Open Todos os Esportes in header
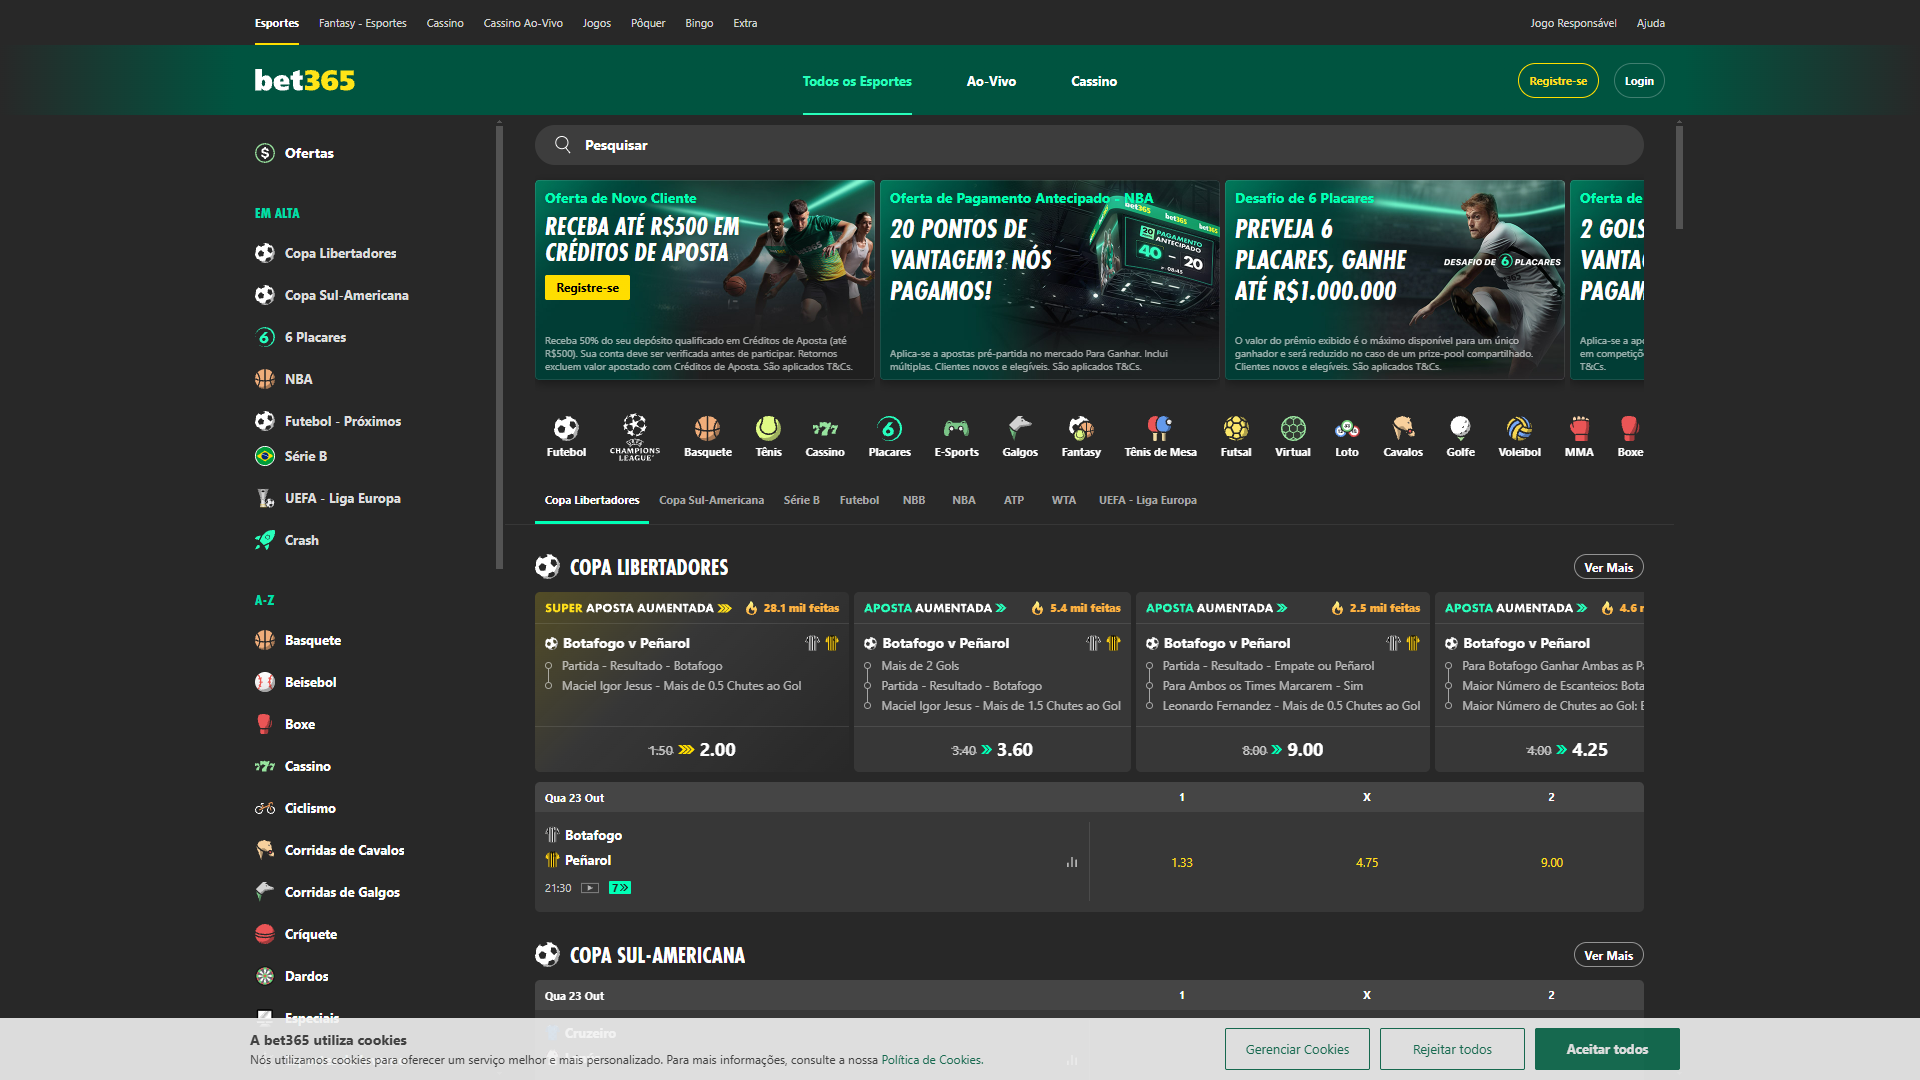The width and height of the screenshot is (1920, 1080). pos(857,81)
